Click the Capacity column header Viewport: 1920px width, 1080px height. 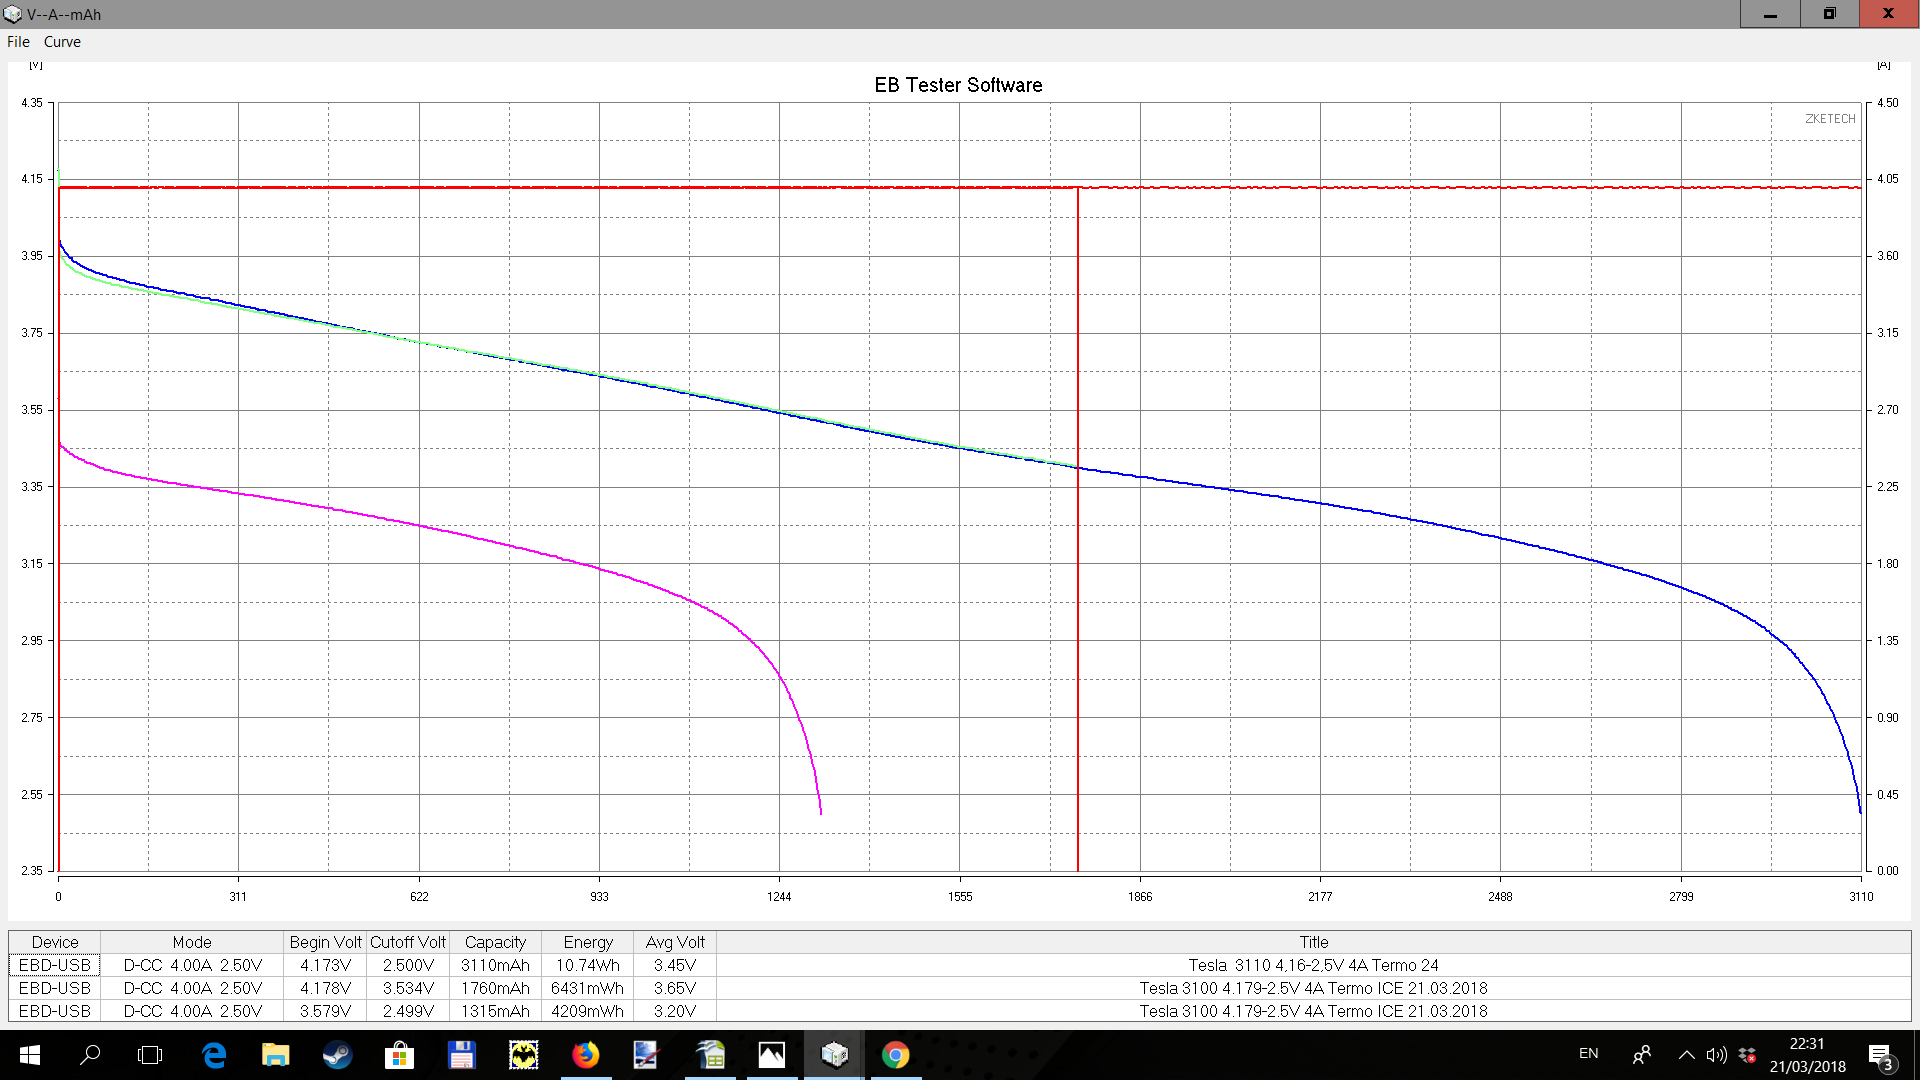click(495, 942)
